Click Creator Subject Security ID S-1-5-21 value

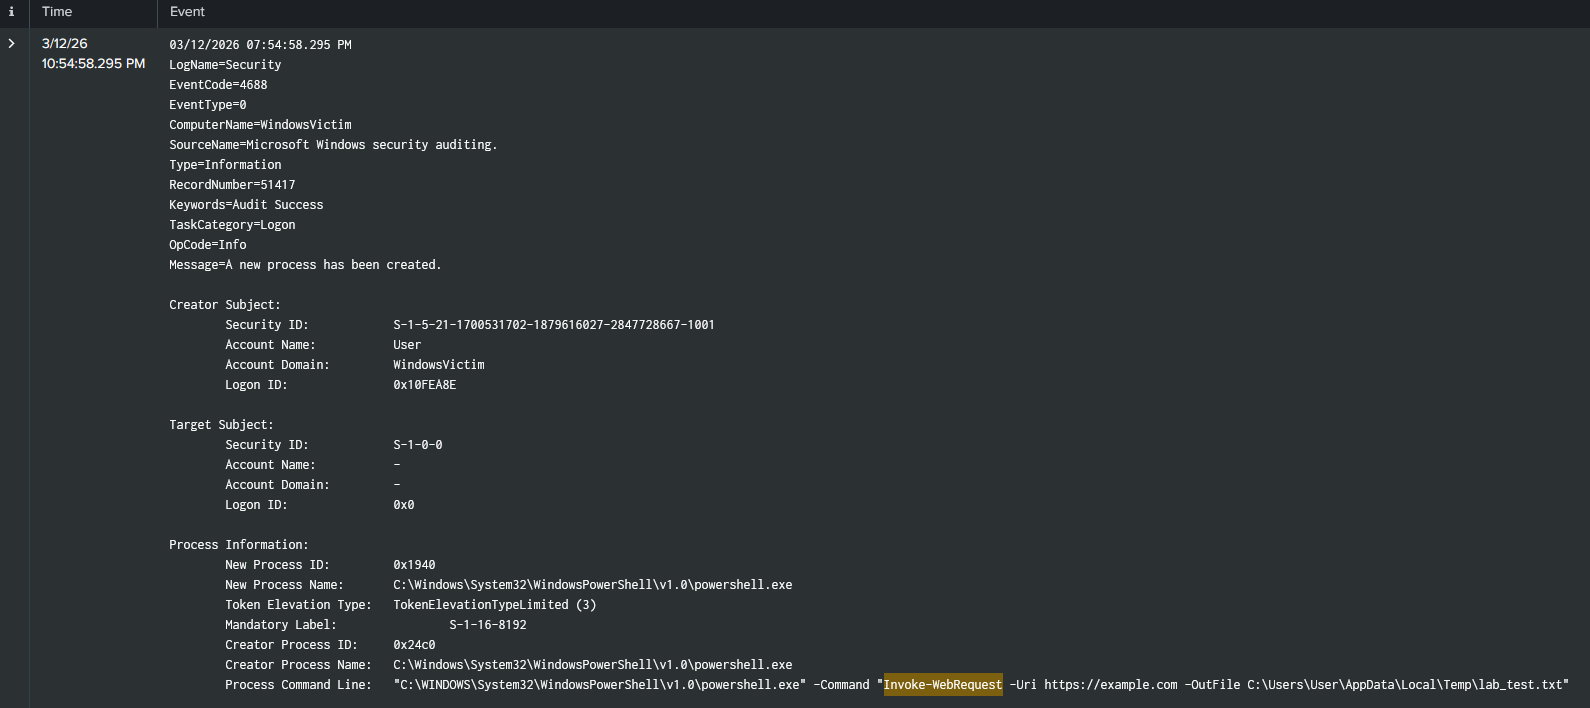point(553,325)
